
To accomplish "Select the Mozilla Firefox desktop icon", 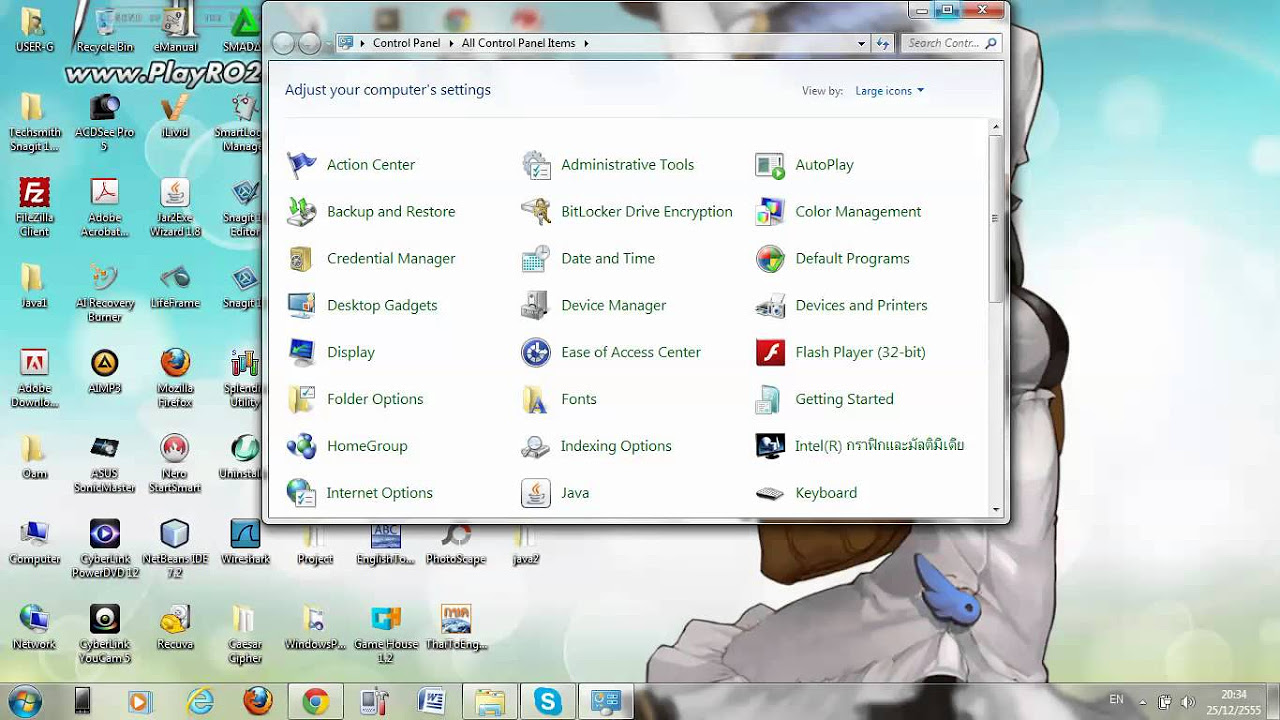I will (x=175, y=378).
